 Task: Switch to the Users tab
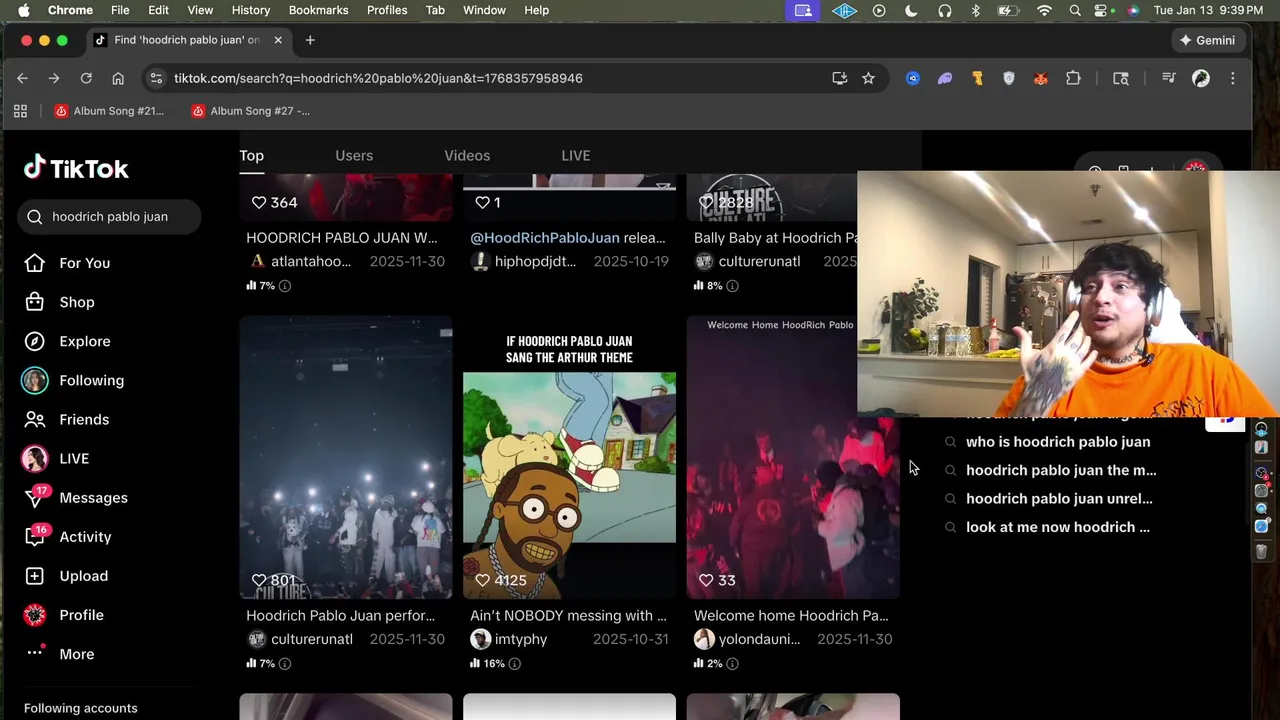coord(354,155)
